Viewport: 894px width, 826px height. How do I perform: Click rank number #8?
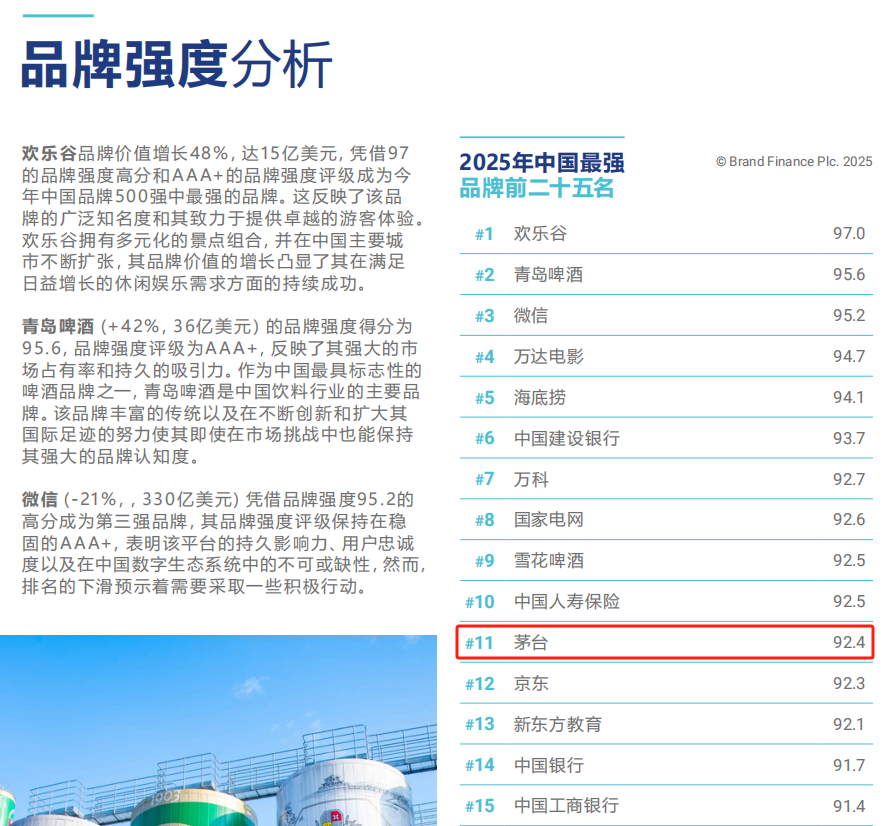[485, 520]
